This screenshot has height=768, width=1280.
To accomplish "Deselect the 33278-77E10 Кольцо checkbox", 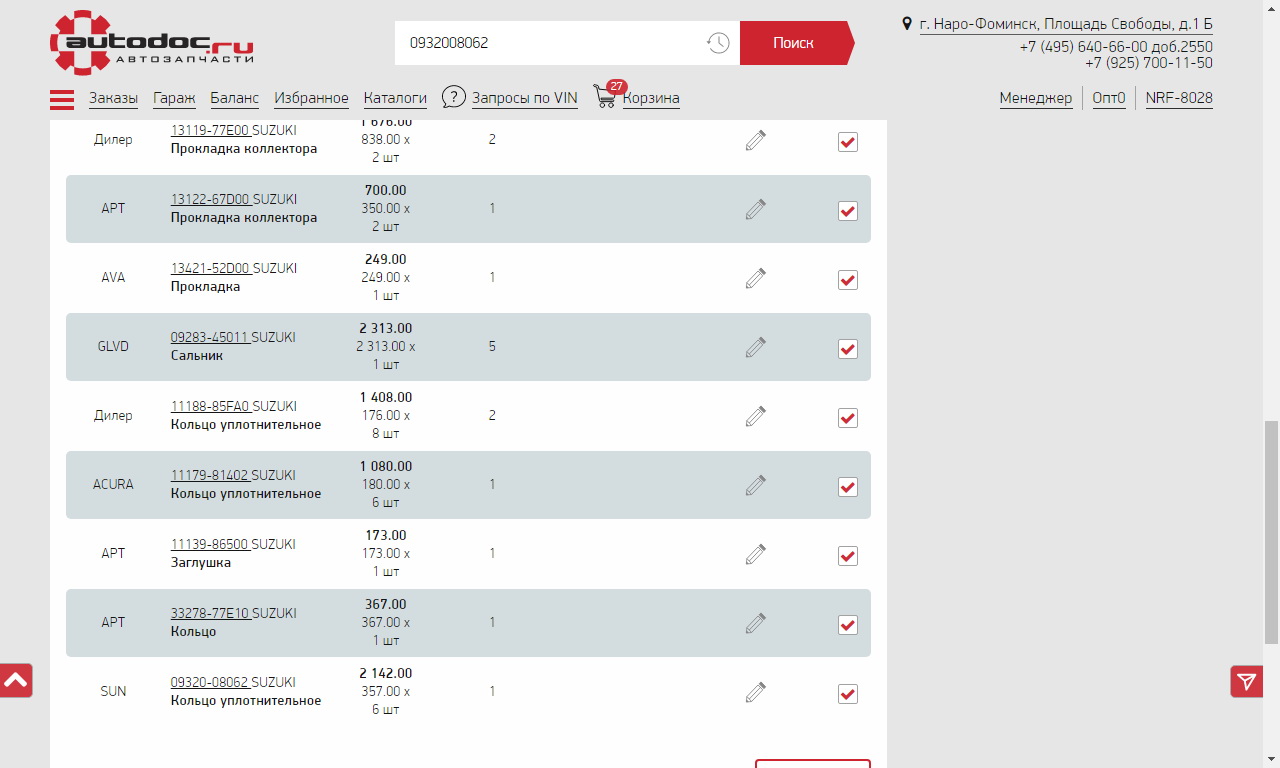I will 848,625.
